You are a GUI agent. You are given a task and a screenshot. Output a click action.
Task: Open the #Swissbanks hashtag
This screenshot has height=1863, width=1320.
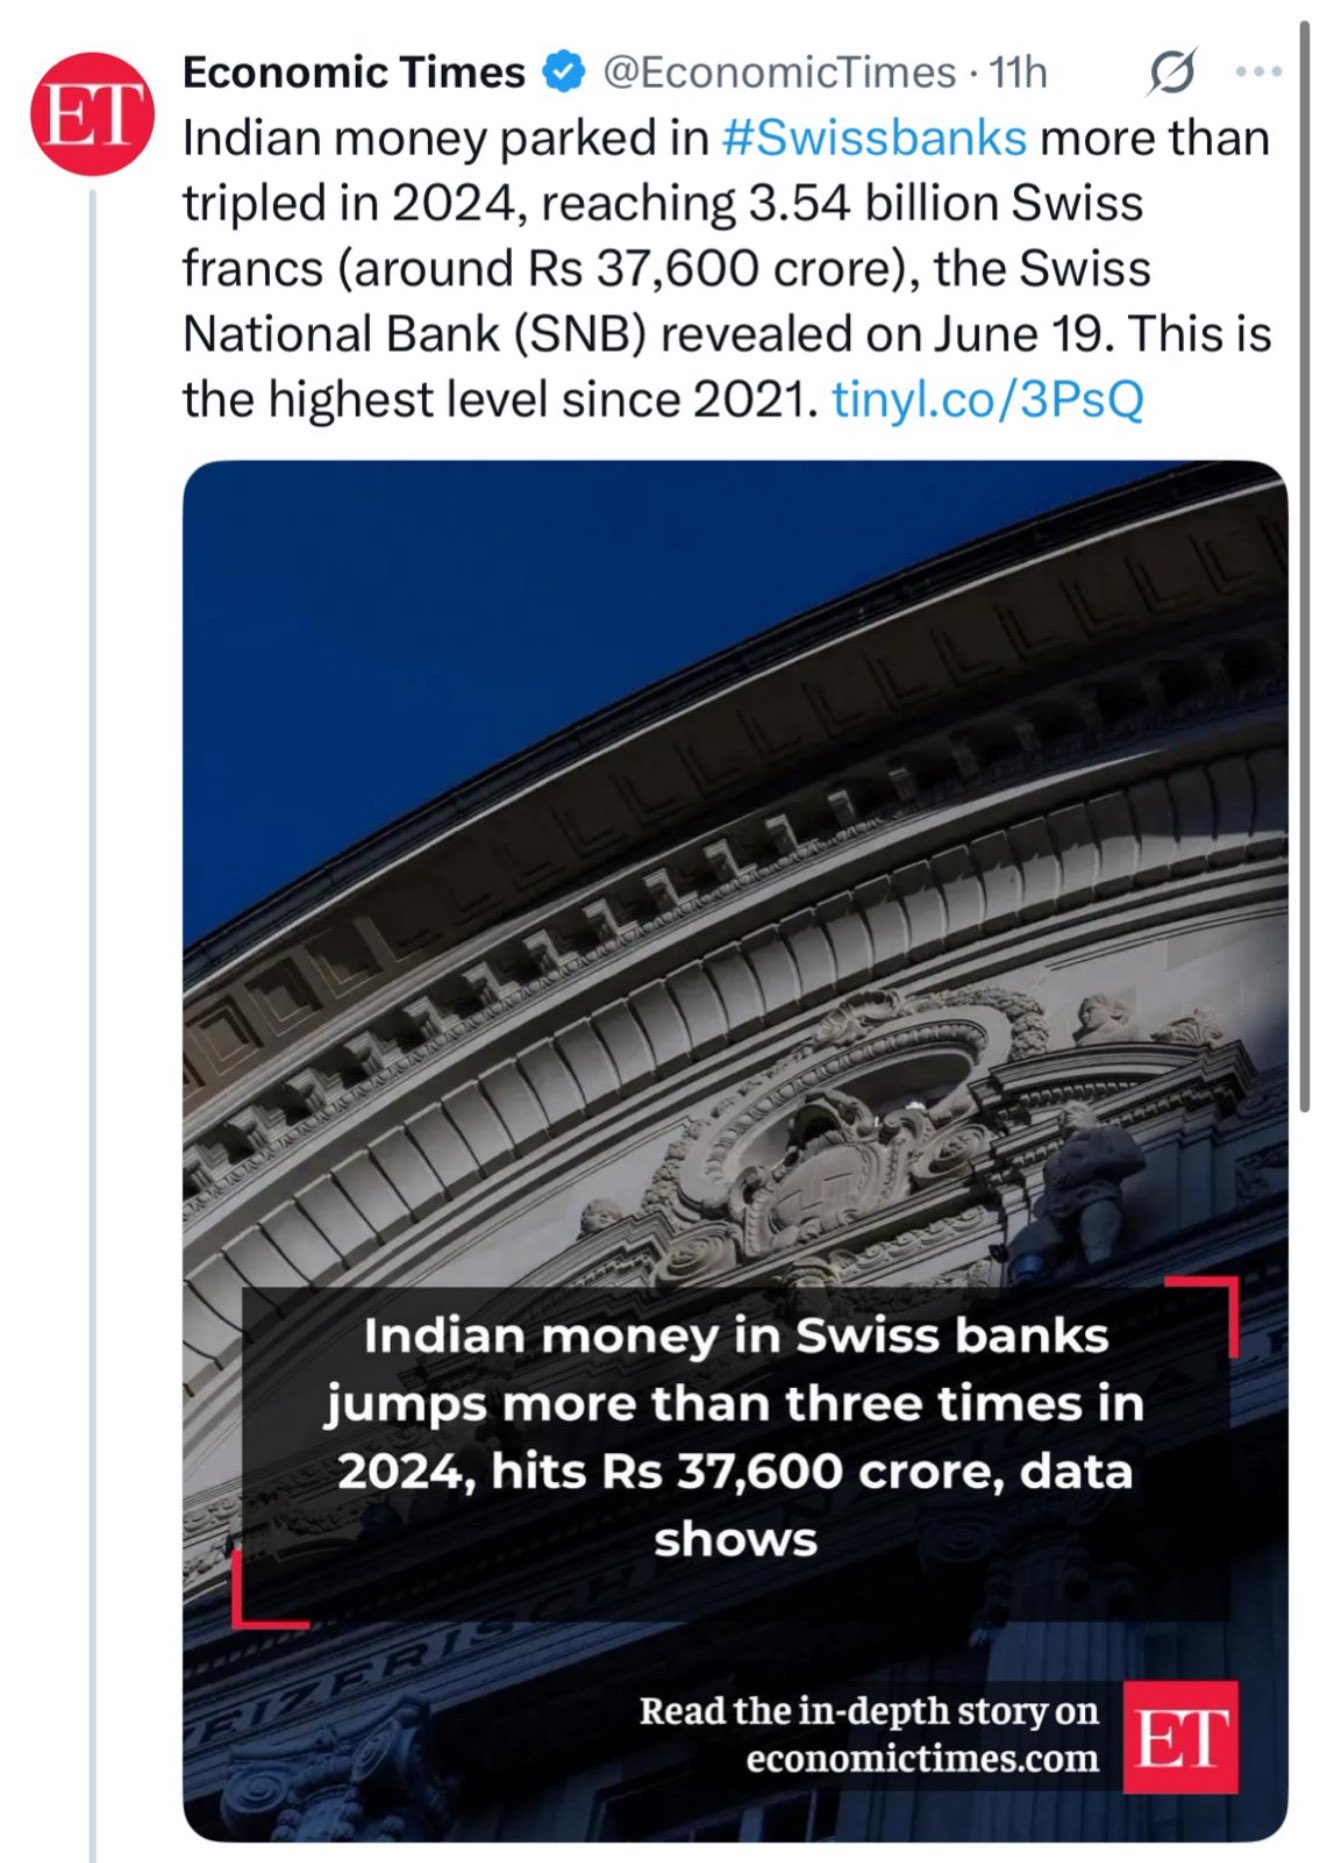[873, 138]
